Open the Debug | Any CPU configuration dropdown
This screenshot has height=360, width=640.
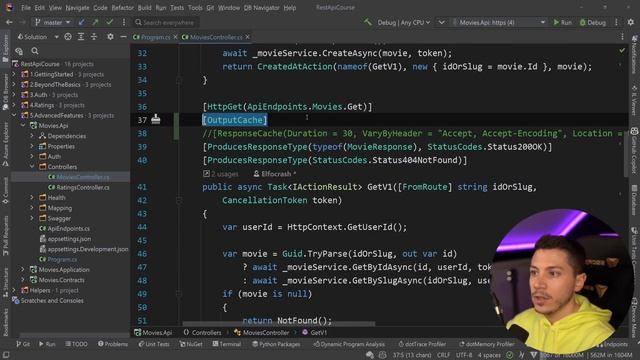point(403,22)
